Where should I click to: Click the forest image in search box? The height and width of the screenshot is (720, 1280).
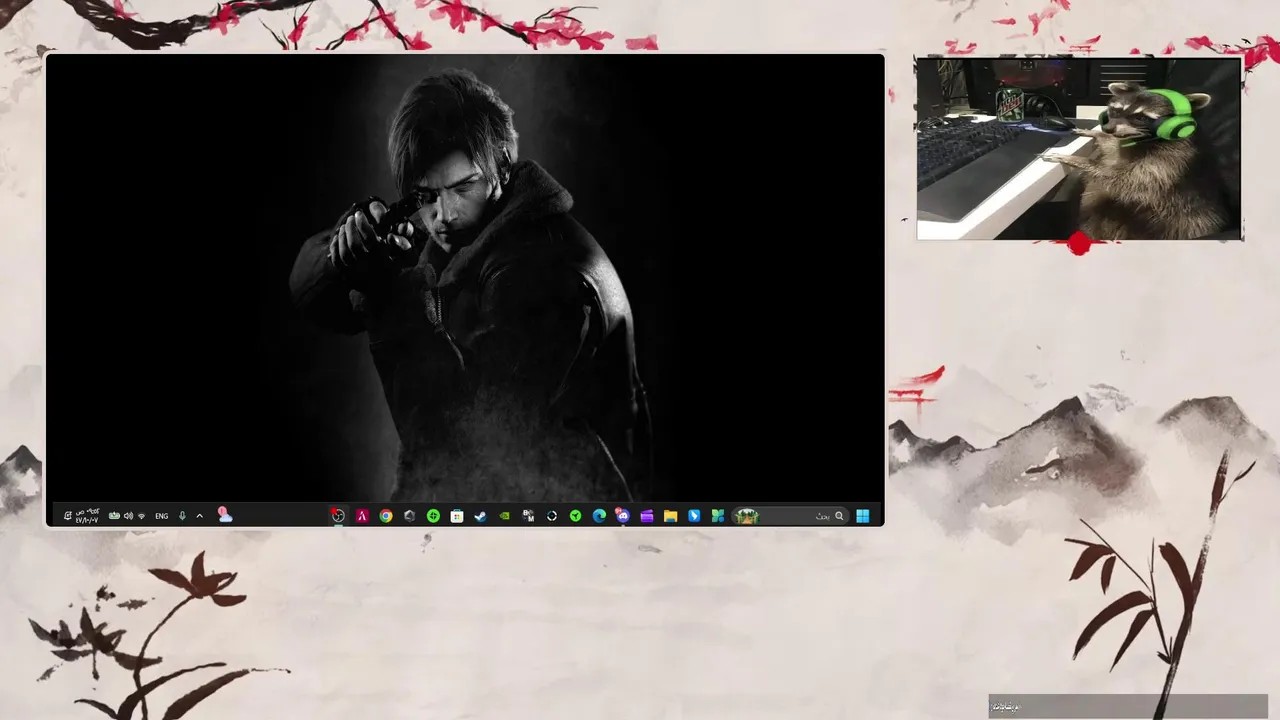(x=746, y=516)
